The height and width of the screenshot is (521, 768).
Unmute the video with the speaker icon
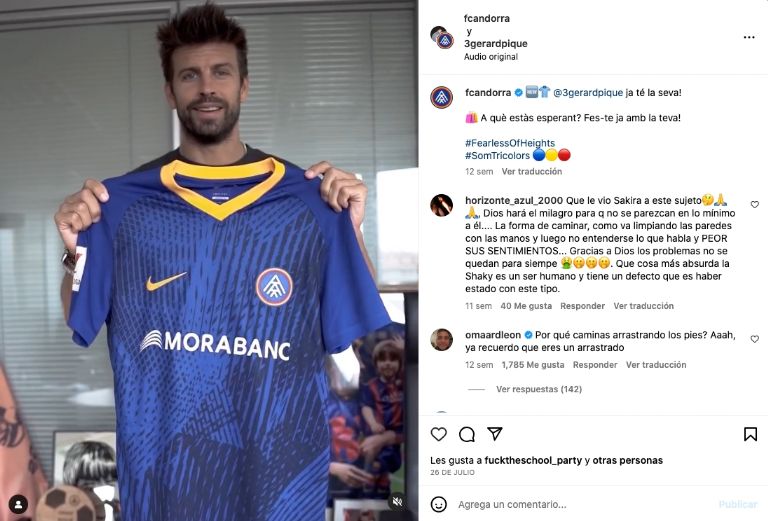[x=398, y=501]
